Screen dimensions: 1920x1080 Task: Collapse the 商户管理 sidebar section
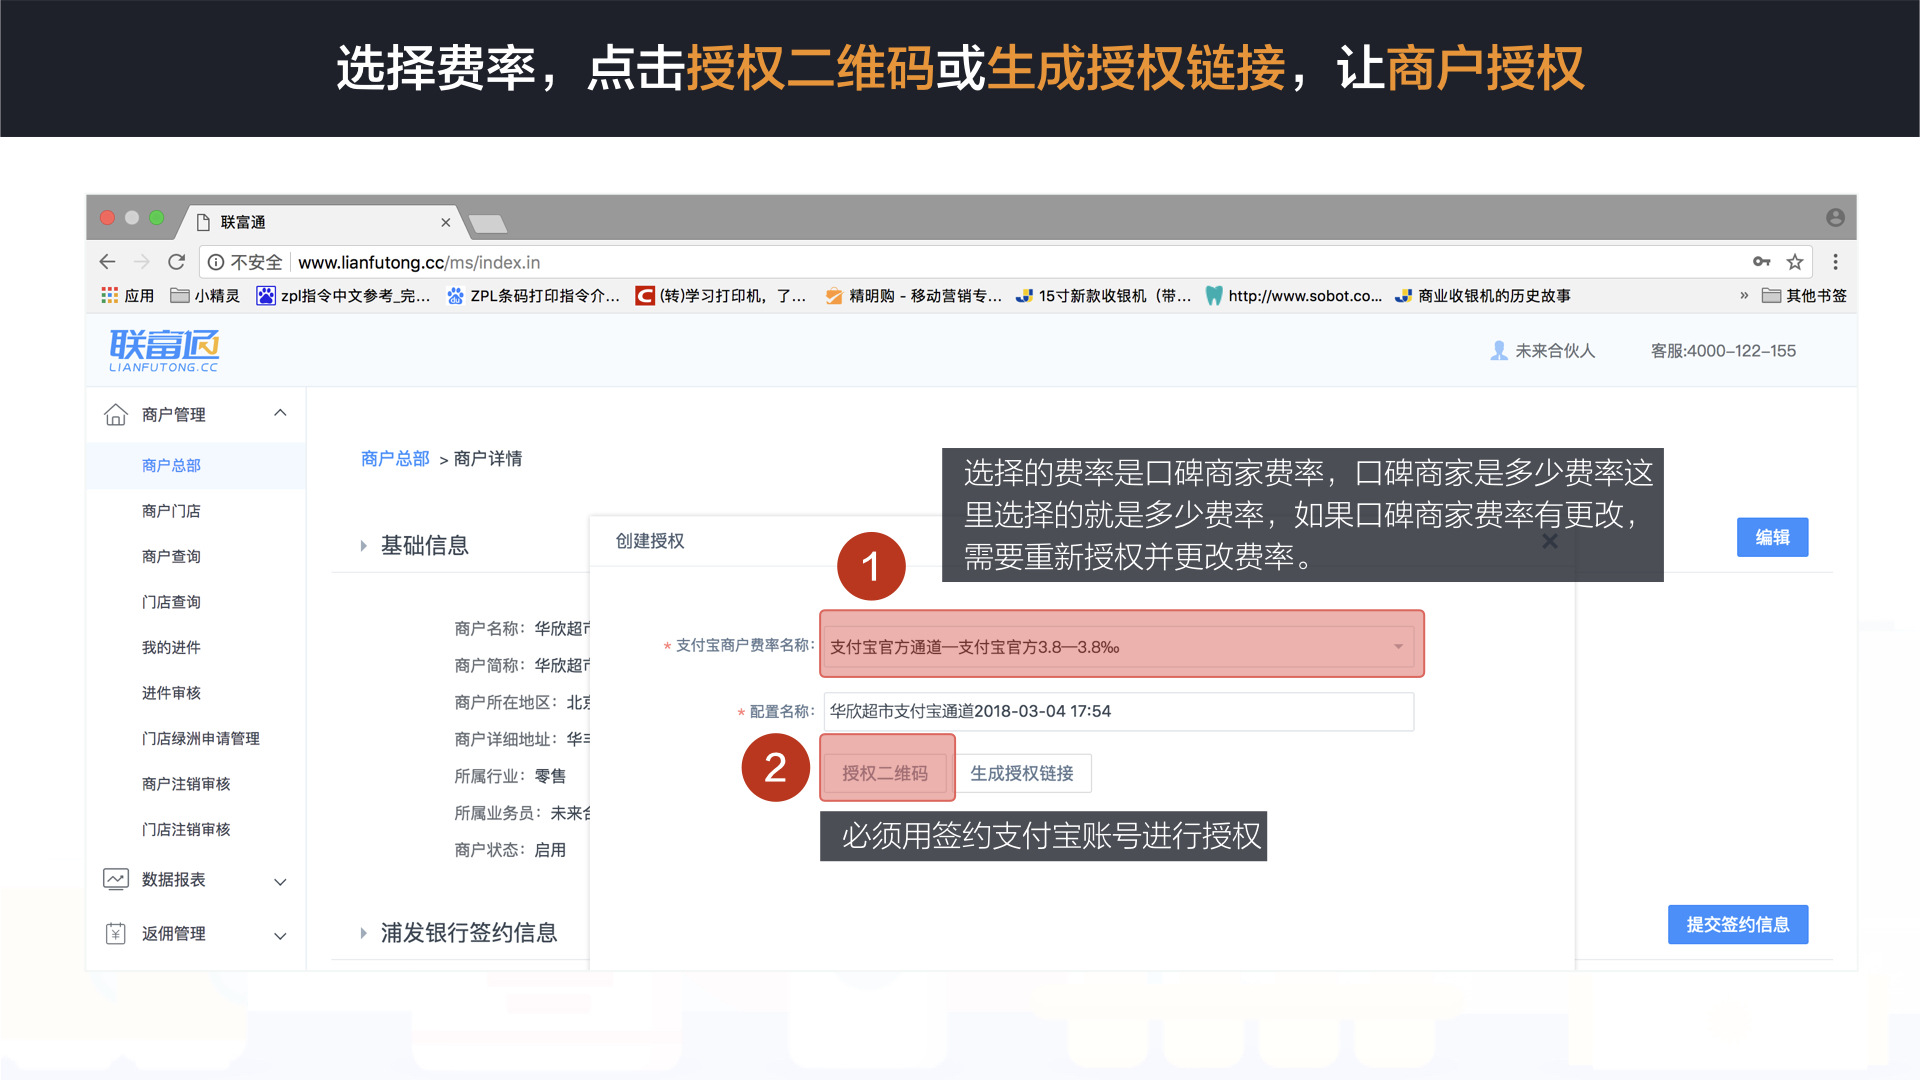[x=280, y=413]
